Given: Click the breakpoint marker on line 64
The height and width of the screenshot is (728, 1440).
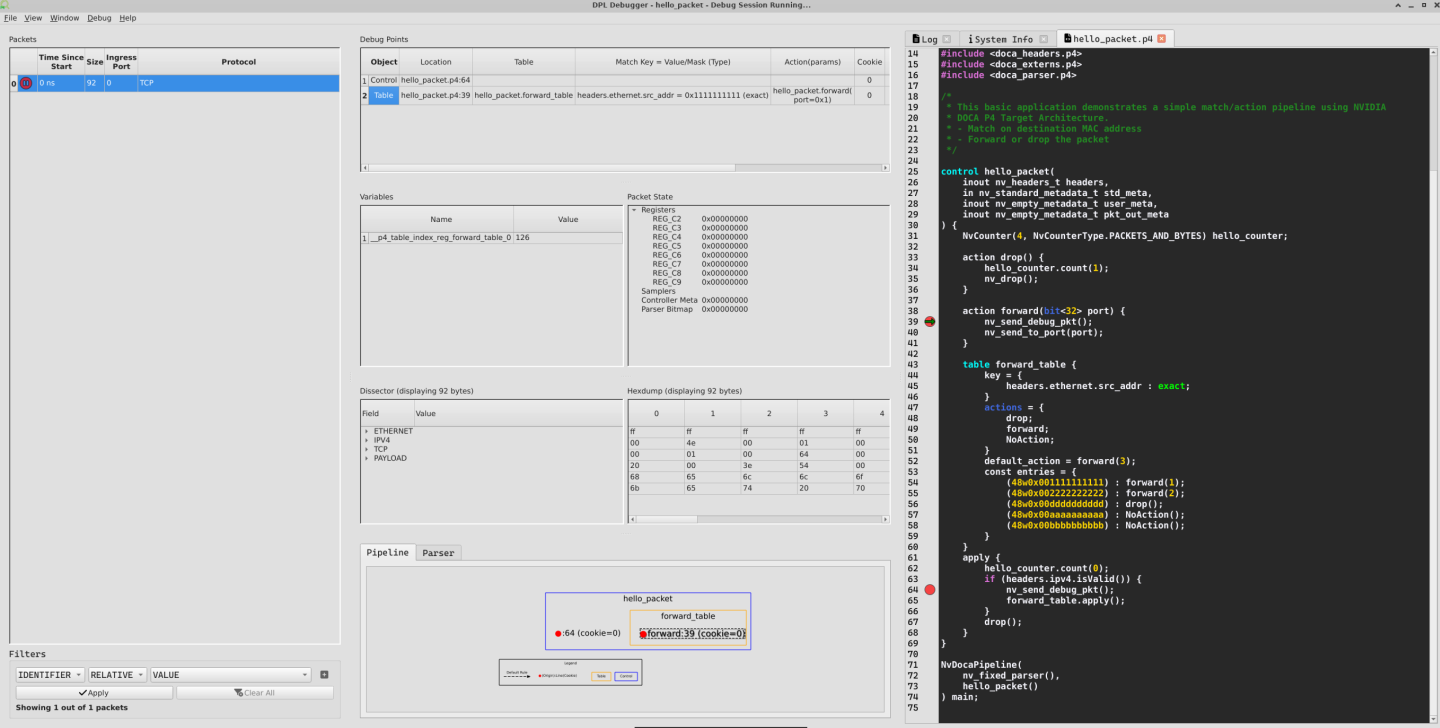Looking at the screenshot, I should [x=929, y=590].
